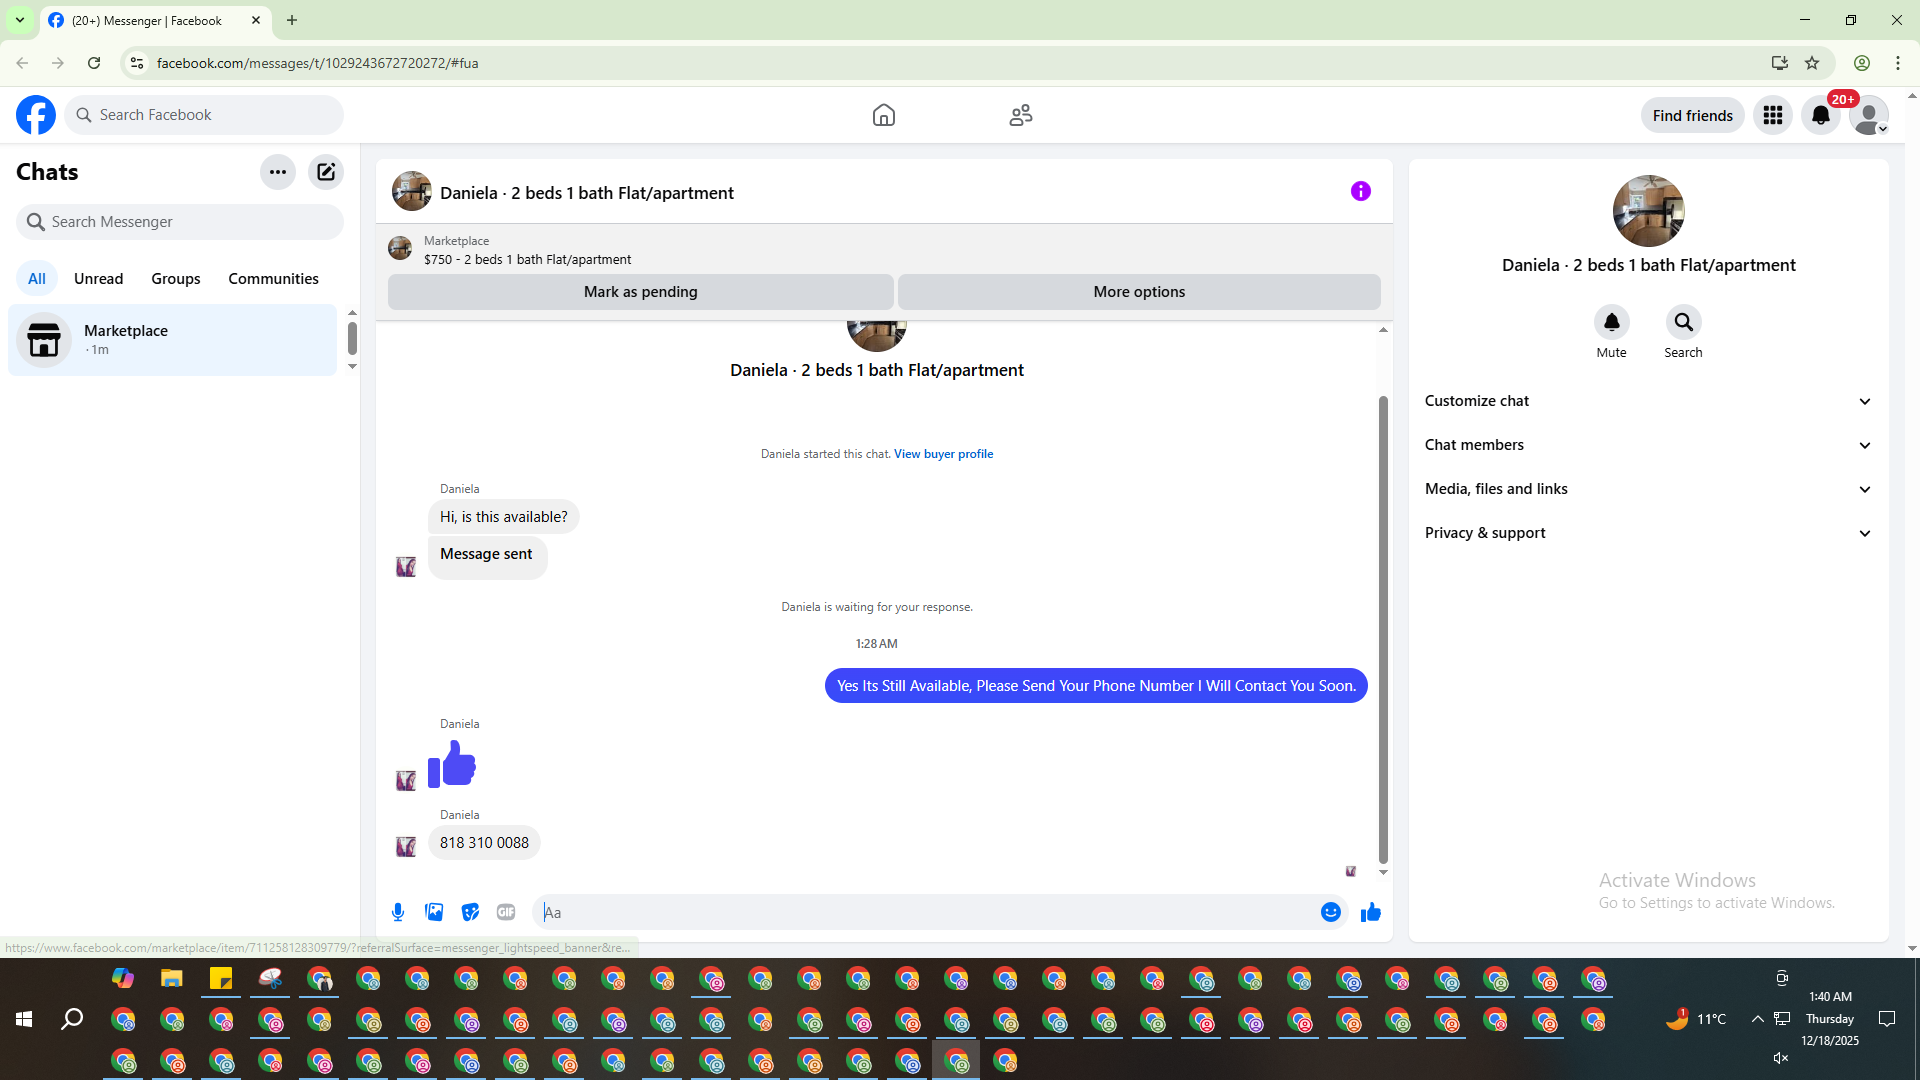The height and width of the screenshot is (1080, 1920).
Task: Attach a photo using the image icon
Action: tap(434, 912)
